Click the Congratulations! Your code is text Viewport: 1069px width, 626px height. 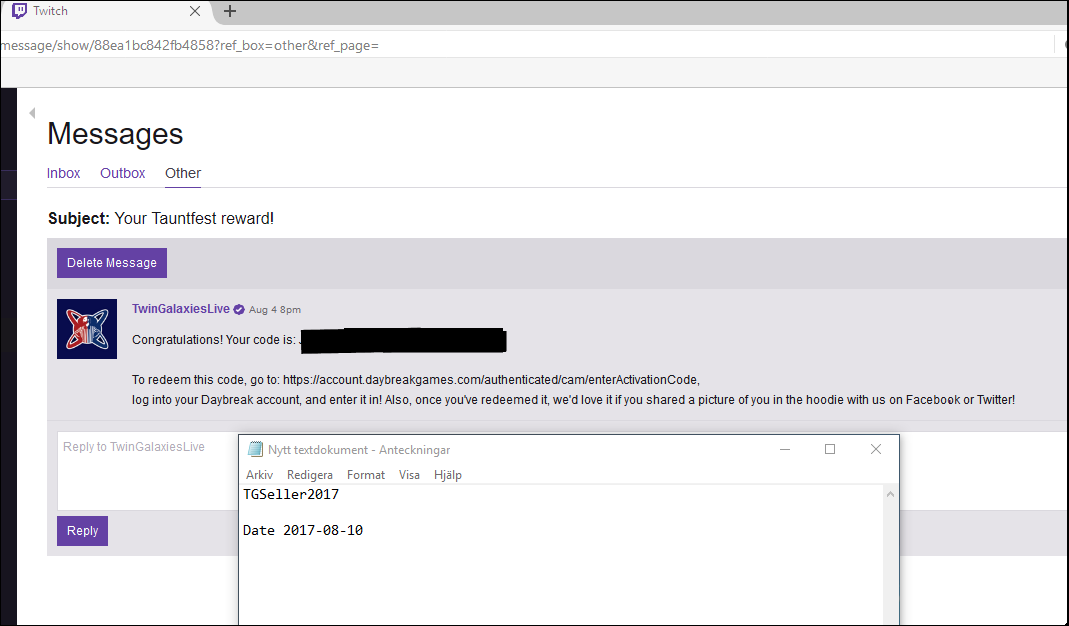[213, 340]
